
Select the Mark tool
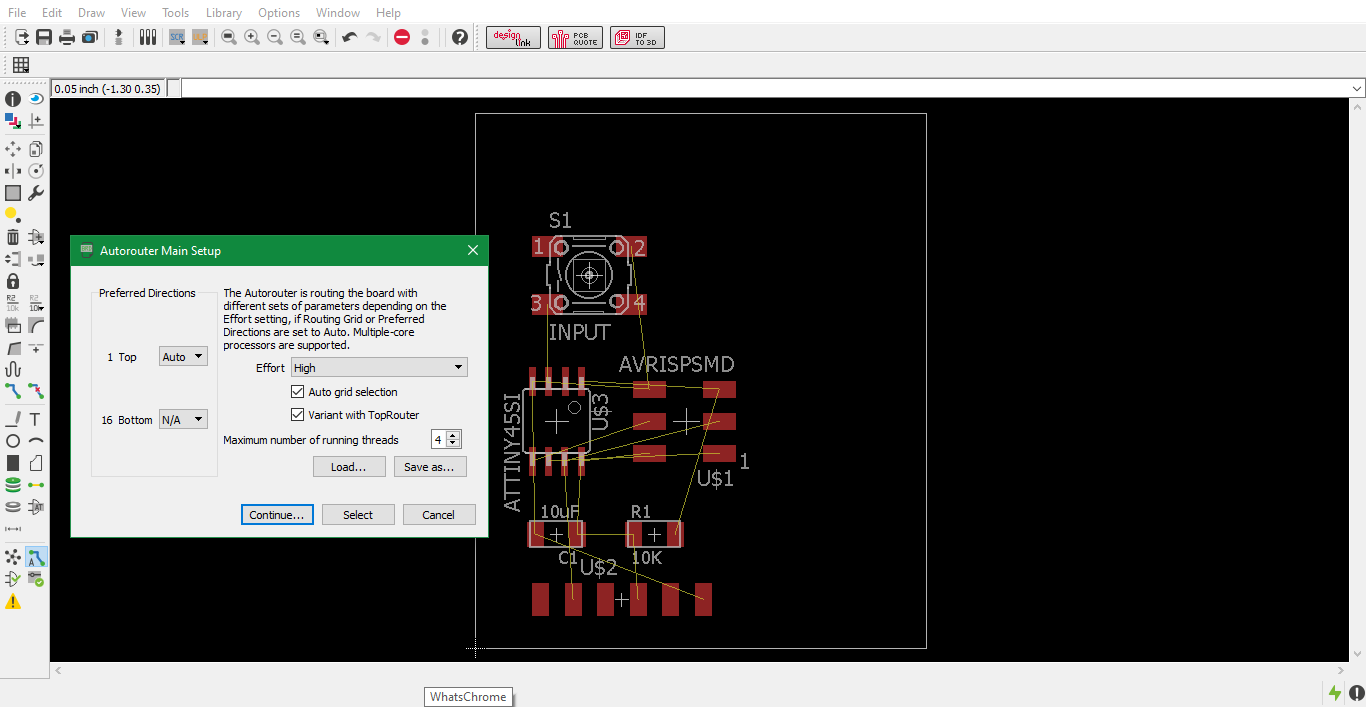click(36, 121)
